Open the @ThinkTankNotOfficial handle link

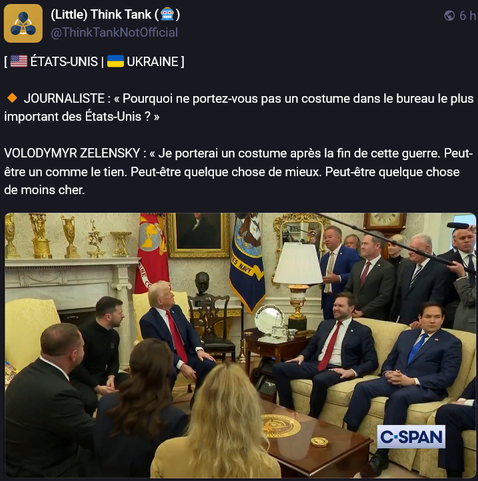pos(114,33)
